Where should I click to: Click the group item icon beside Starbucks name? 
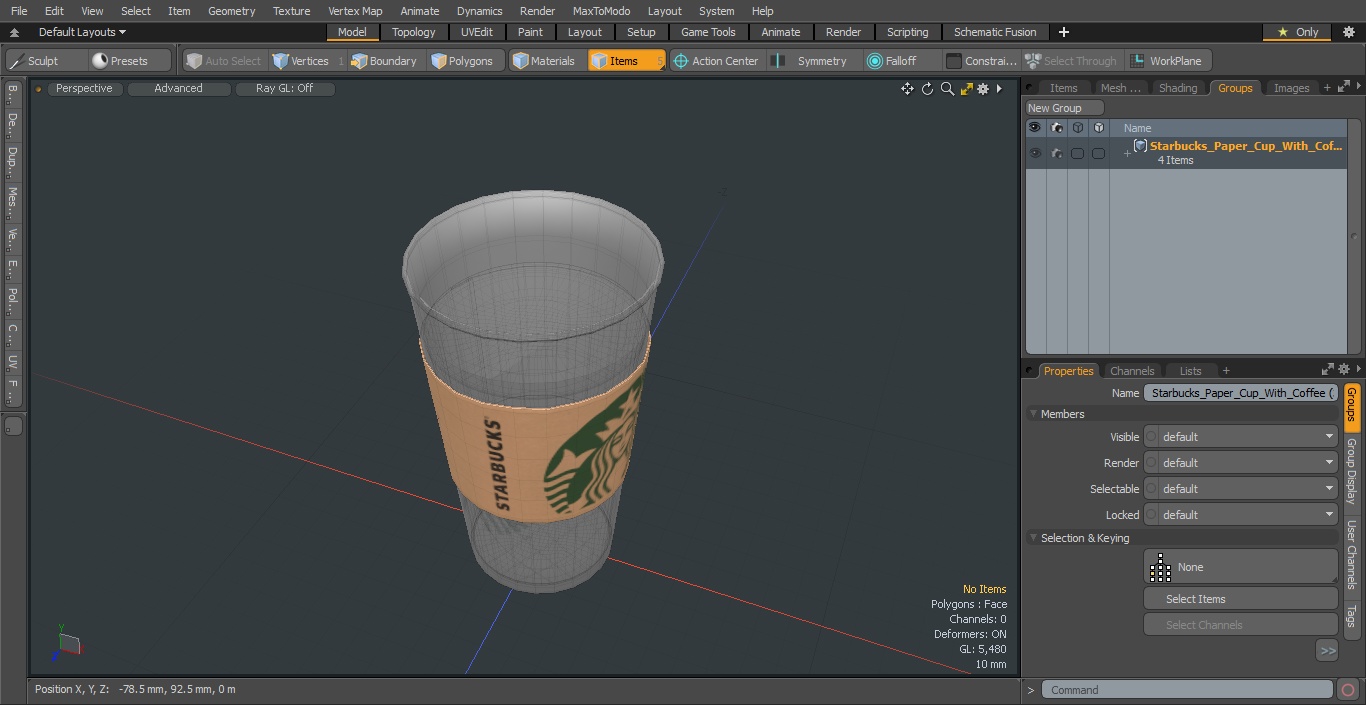click(1140, 146)
